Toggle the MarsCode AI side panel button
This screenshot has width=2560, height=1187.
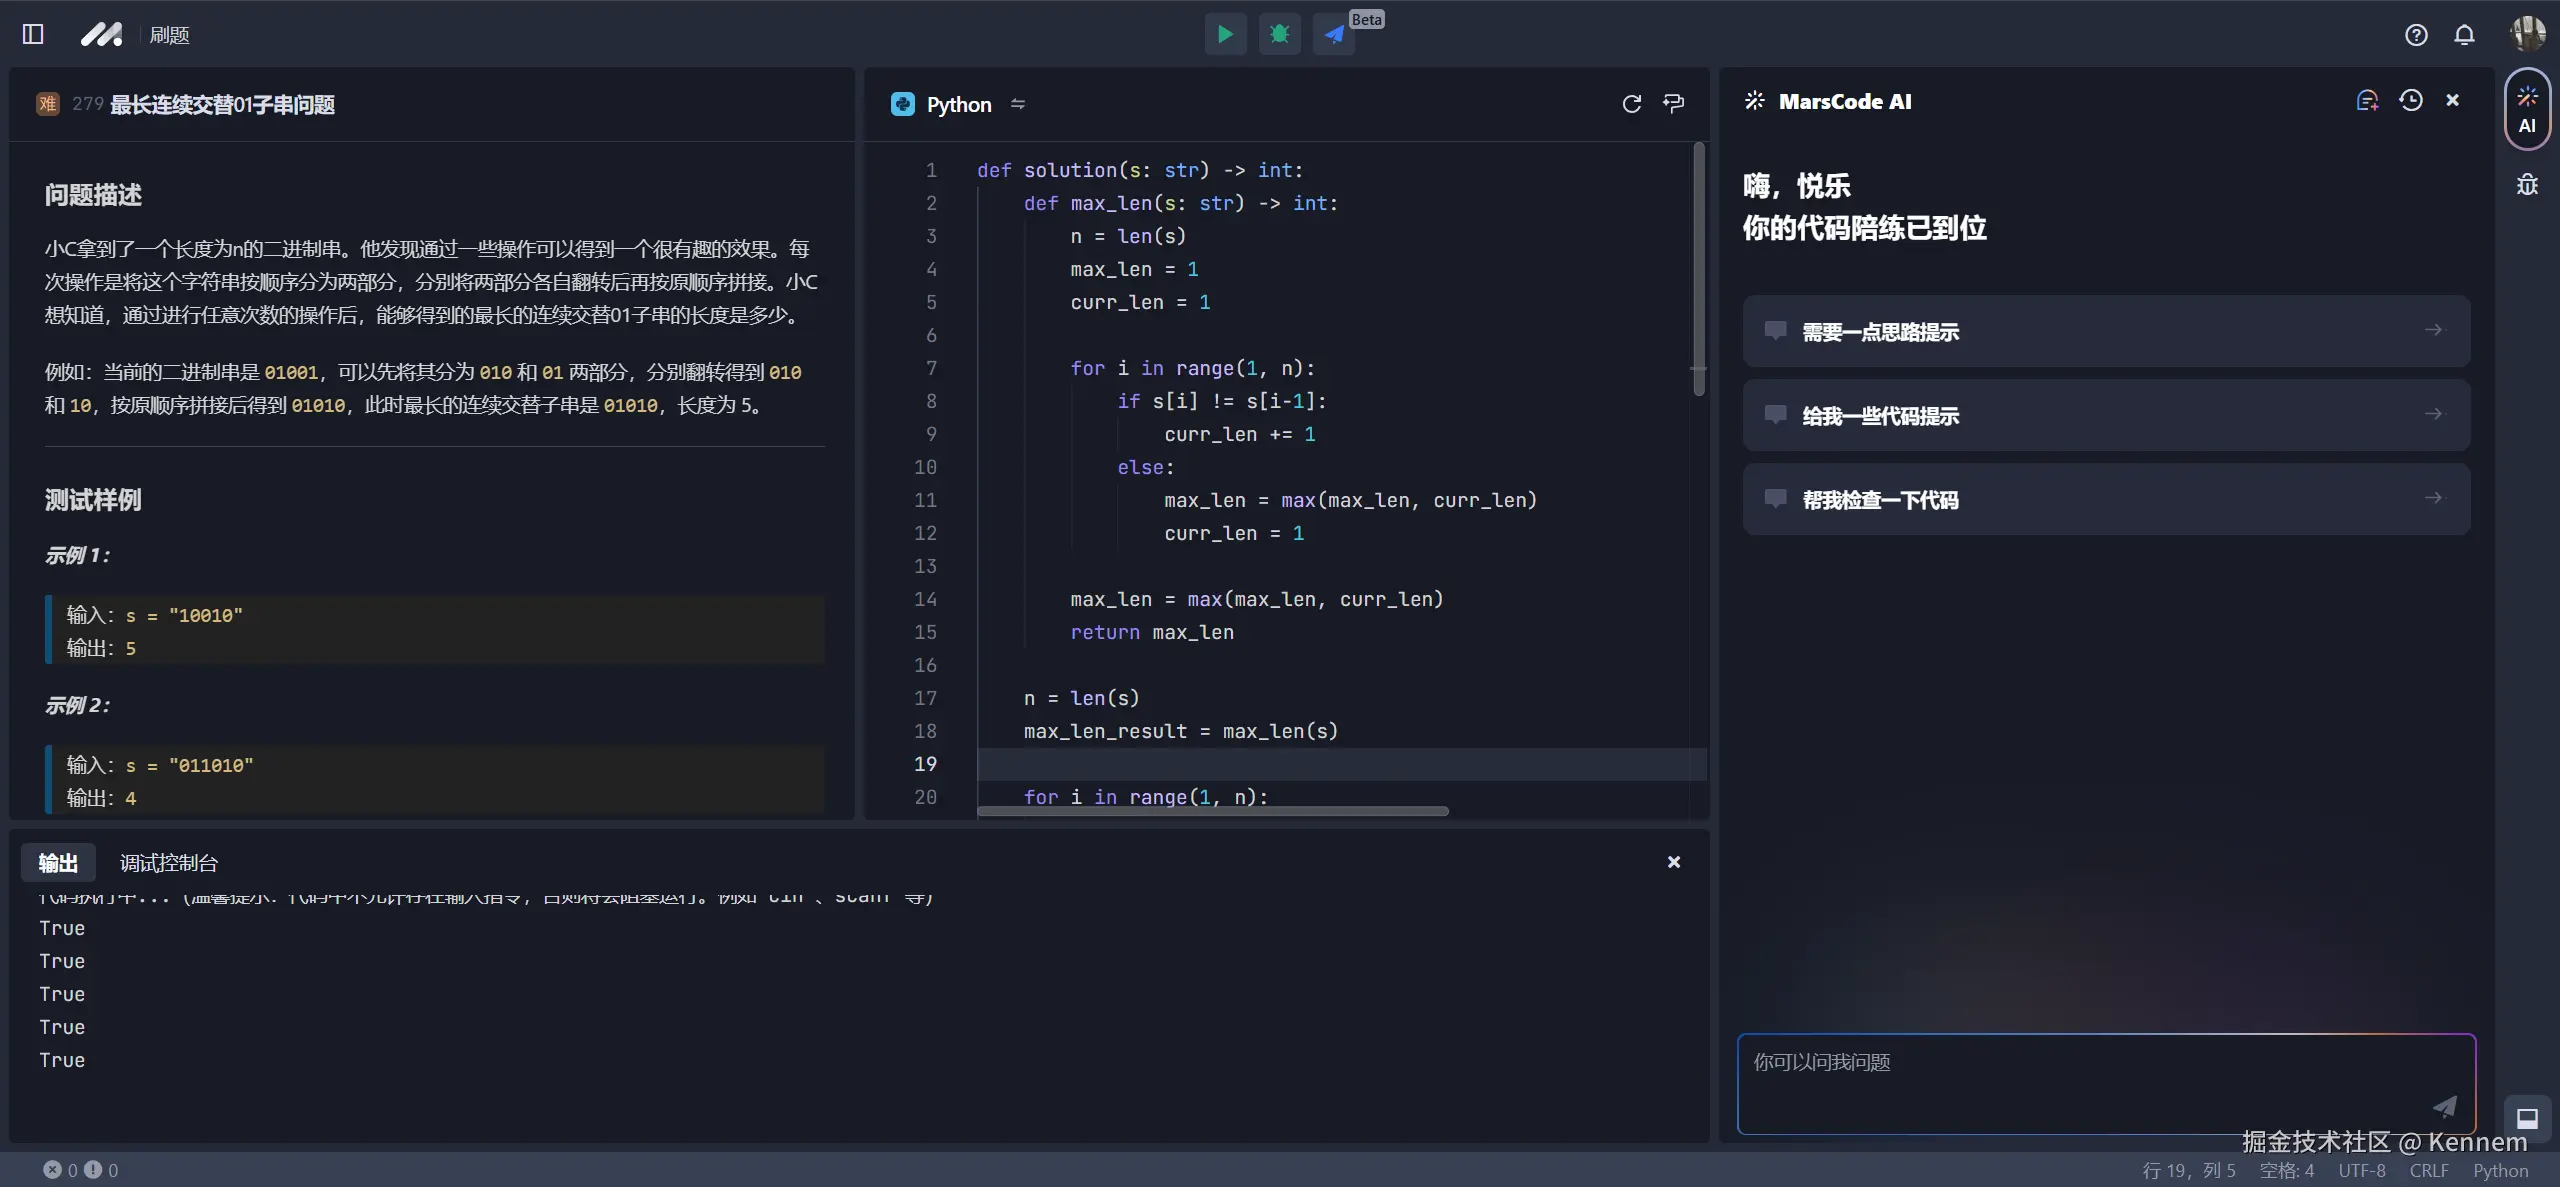point(2527,109)
